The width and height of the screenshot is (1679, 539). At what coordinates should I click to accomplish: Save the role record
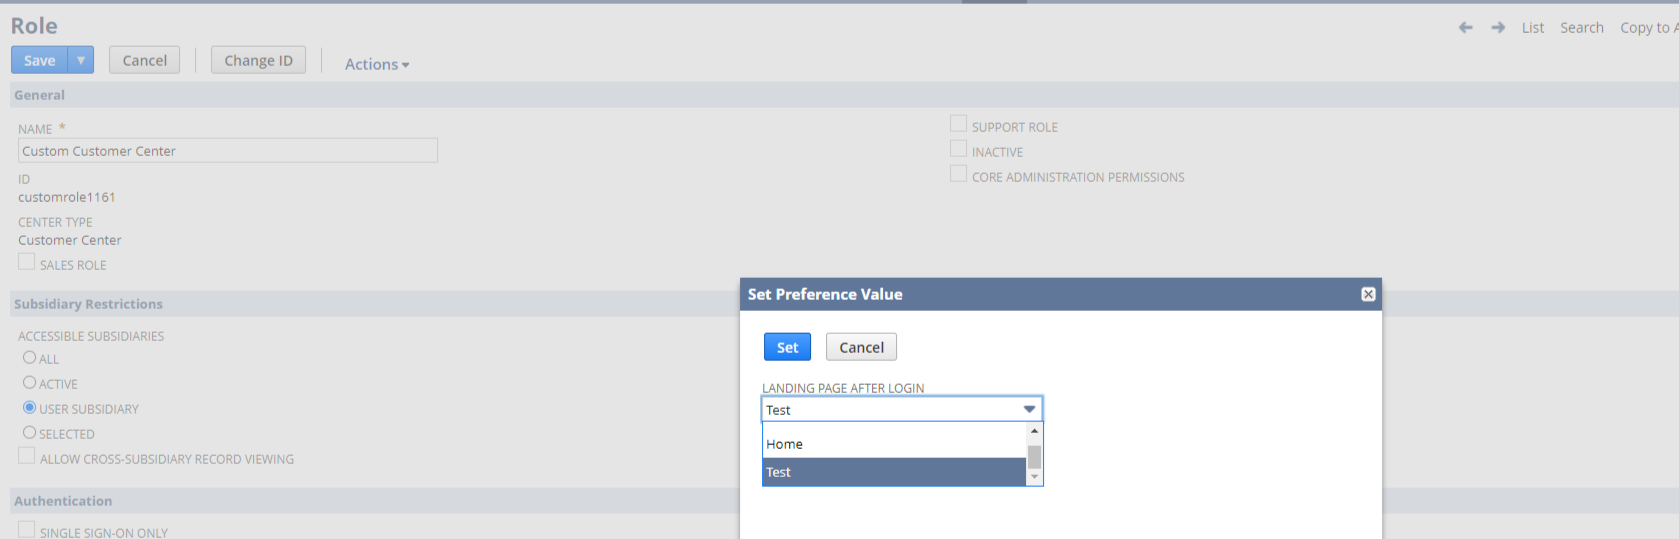tap(40, 60)
